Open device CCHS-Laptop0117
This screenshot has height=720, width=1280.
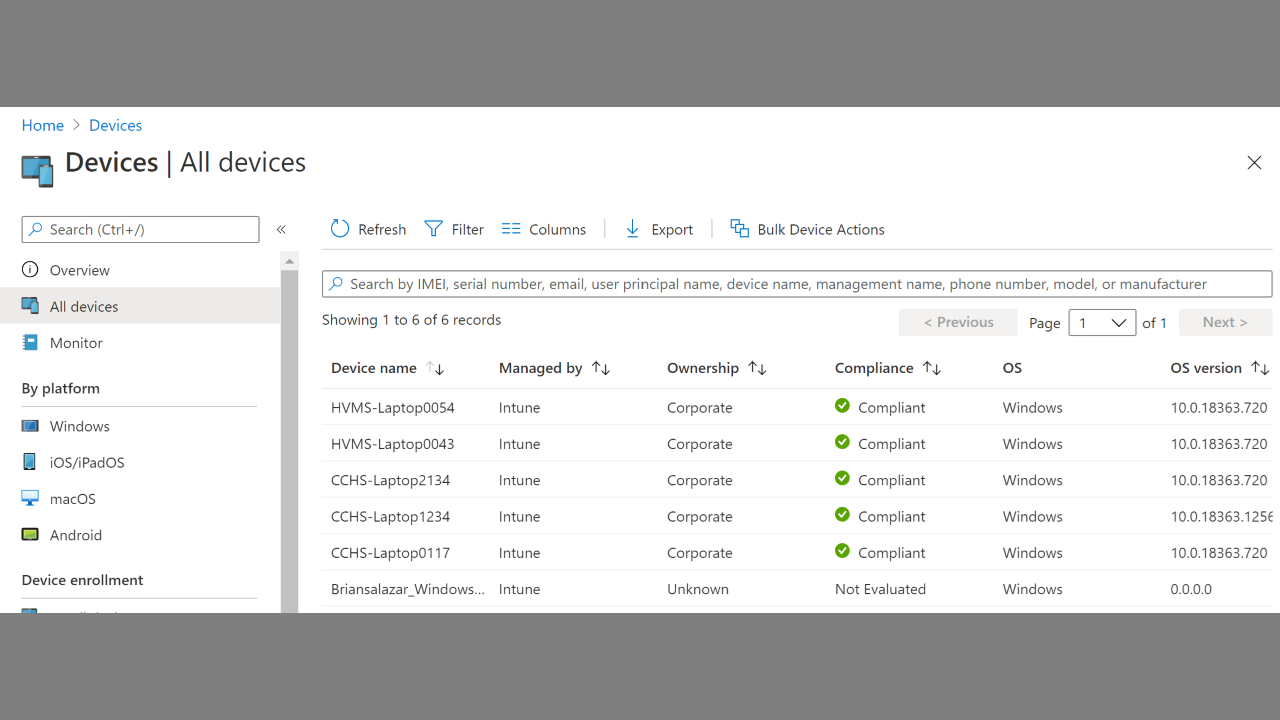point(391,552)
